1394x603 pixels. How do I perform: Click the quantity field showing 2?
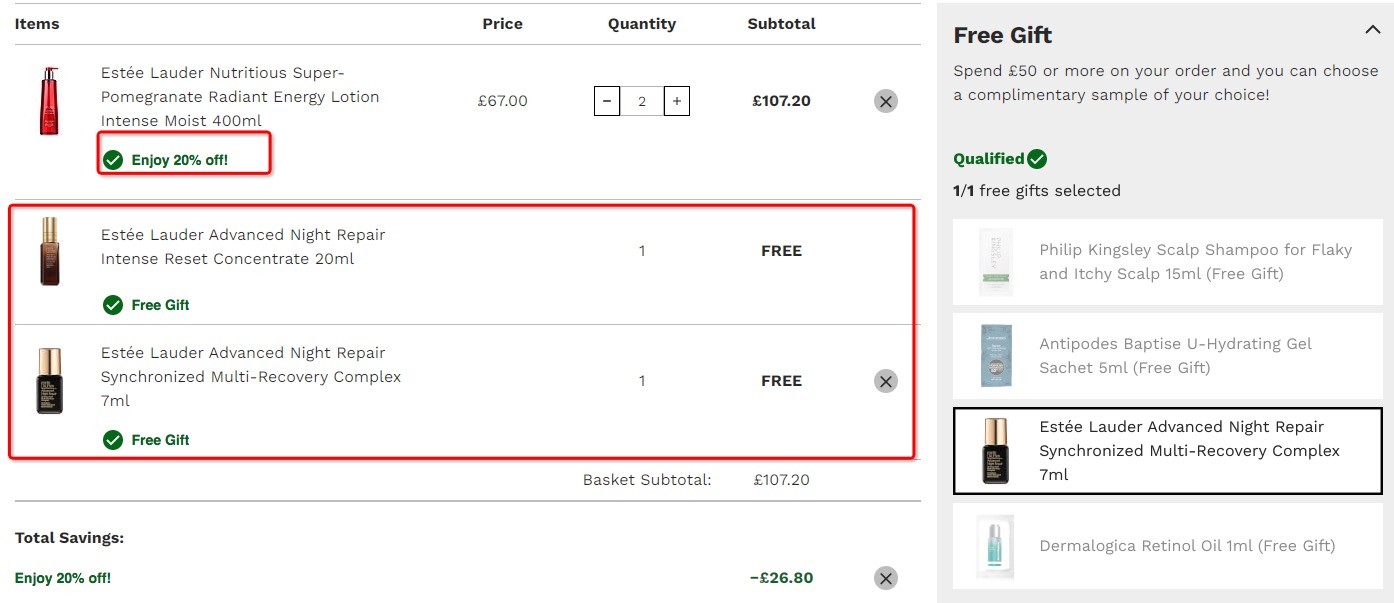tap(642, 101)
